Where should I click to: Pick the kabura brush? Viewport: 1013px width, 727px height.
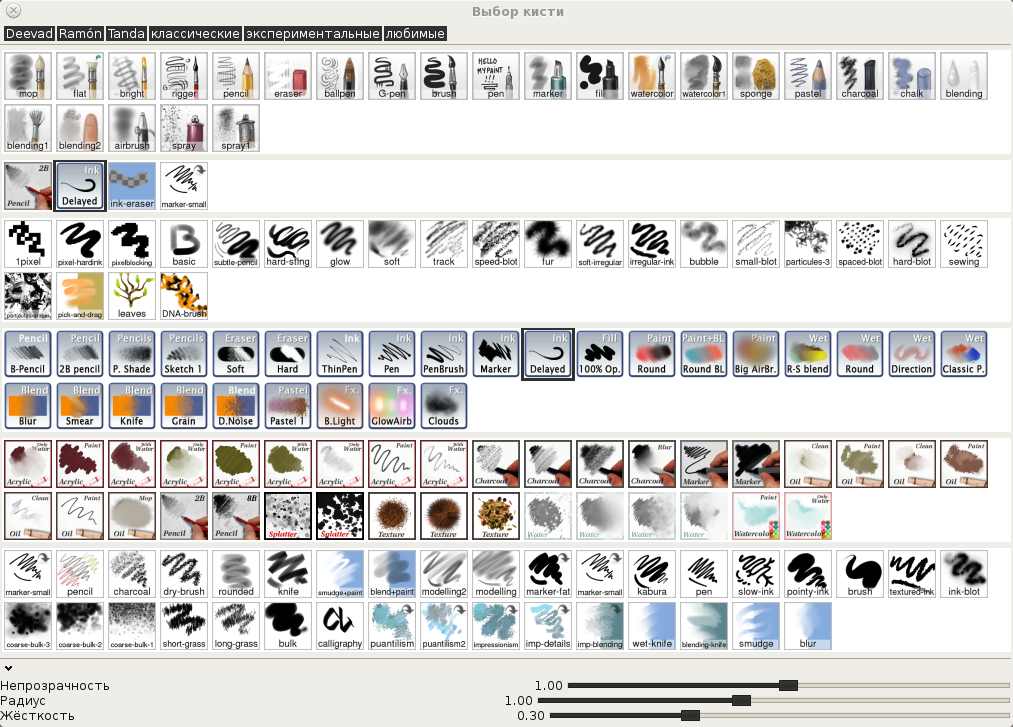(652, 574)
